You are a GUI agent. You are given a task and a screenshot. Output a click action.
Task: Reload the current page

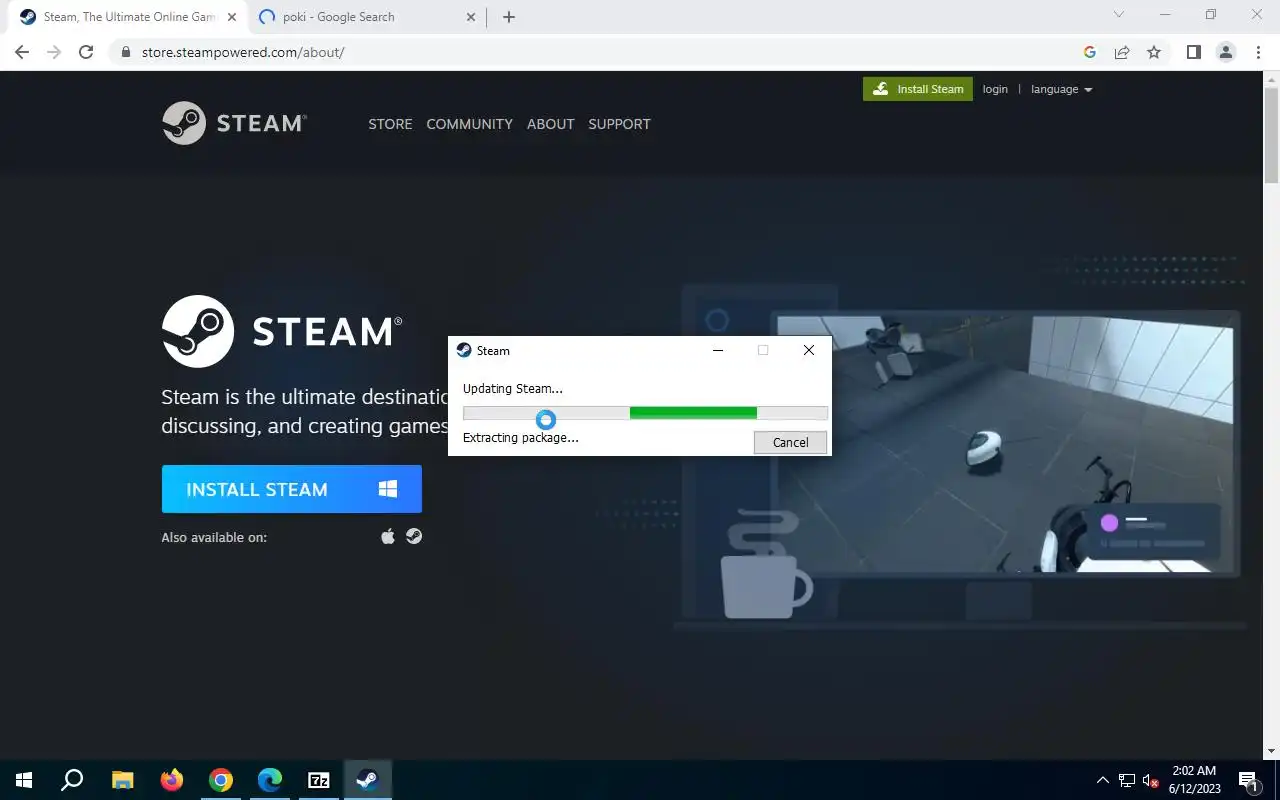pos(86,52)
